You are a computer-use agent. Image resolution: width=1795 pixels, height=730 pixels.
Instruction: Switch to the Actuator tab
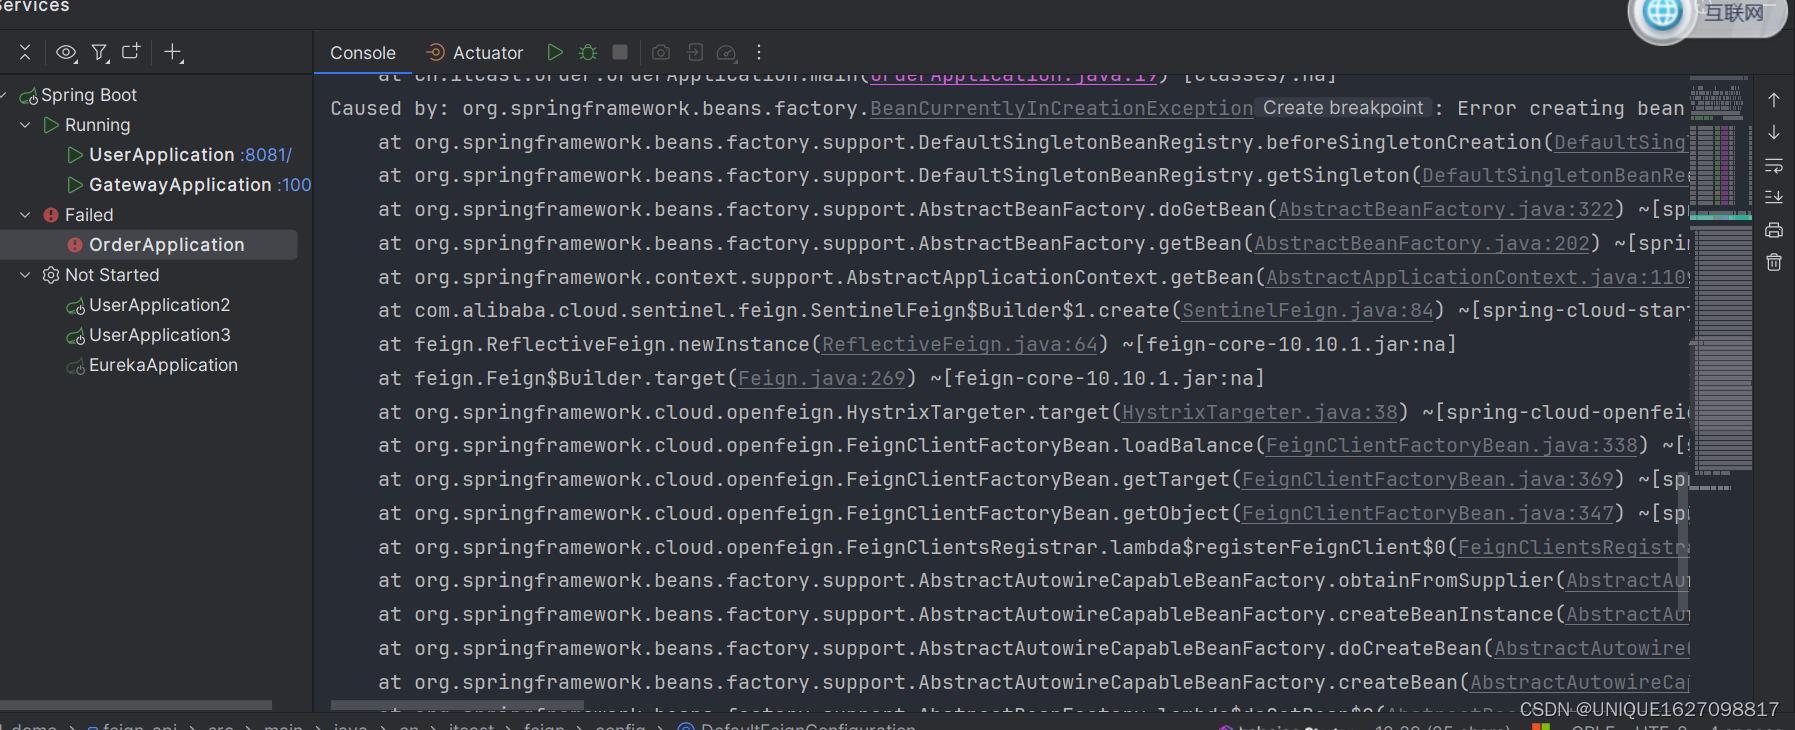(x=474, y=53)
